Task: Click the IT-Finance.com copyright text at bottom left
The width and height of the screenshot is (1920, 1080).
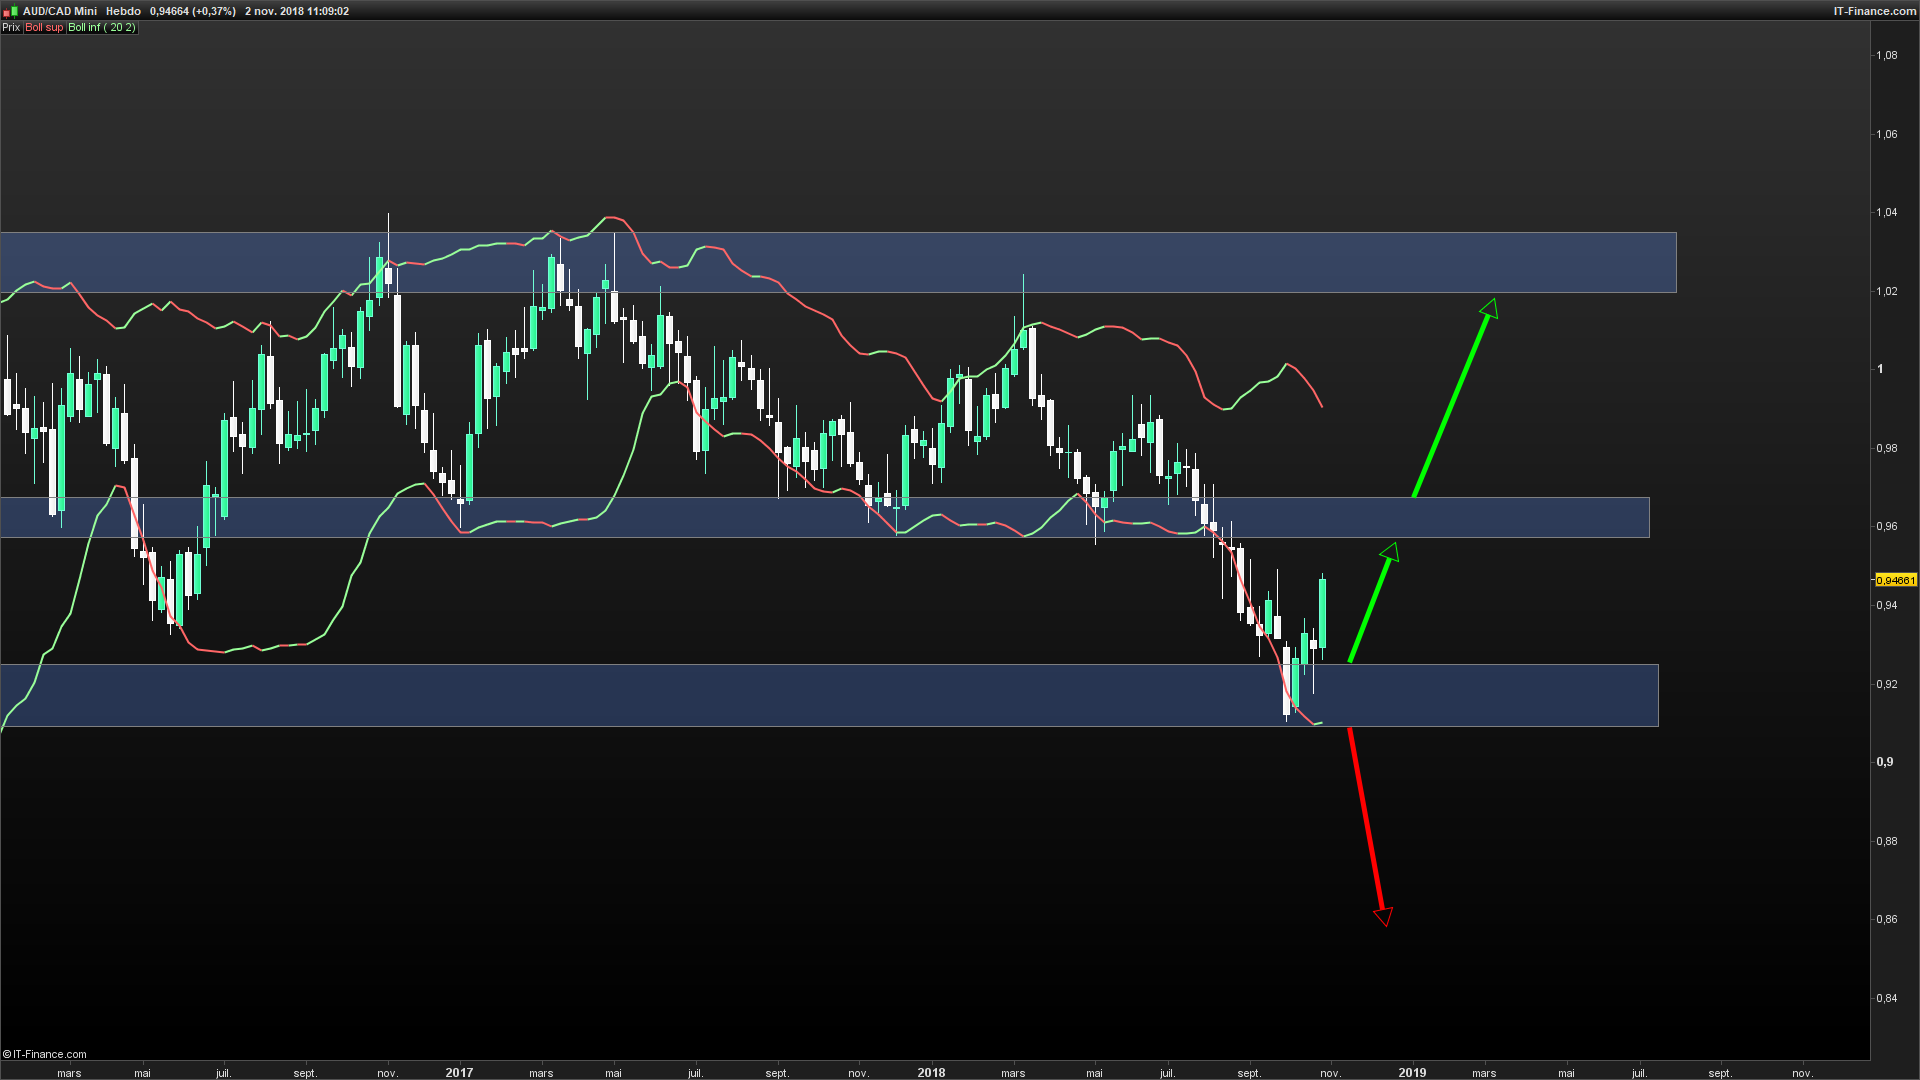Action: (45, 1054)
